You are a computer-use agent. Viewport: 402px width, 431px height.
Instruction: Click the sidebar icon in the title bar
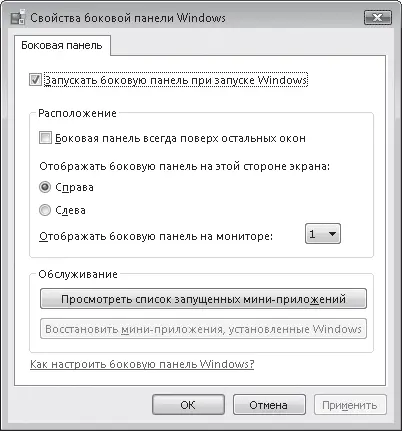[18, 18]
